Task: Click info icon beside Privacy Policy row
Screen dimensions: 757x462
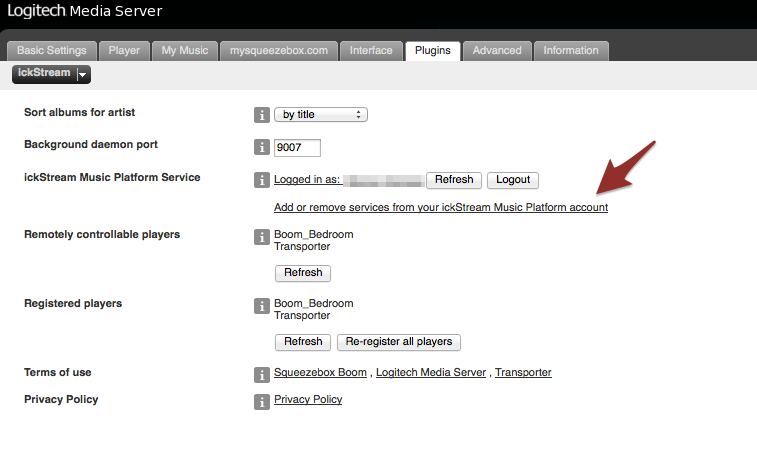Action: tap(262, 401)
